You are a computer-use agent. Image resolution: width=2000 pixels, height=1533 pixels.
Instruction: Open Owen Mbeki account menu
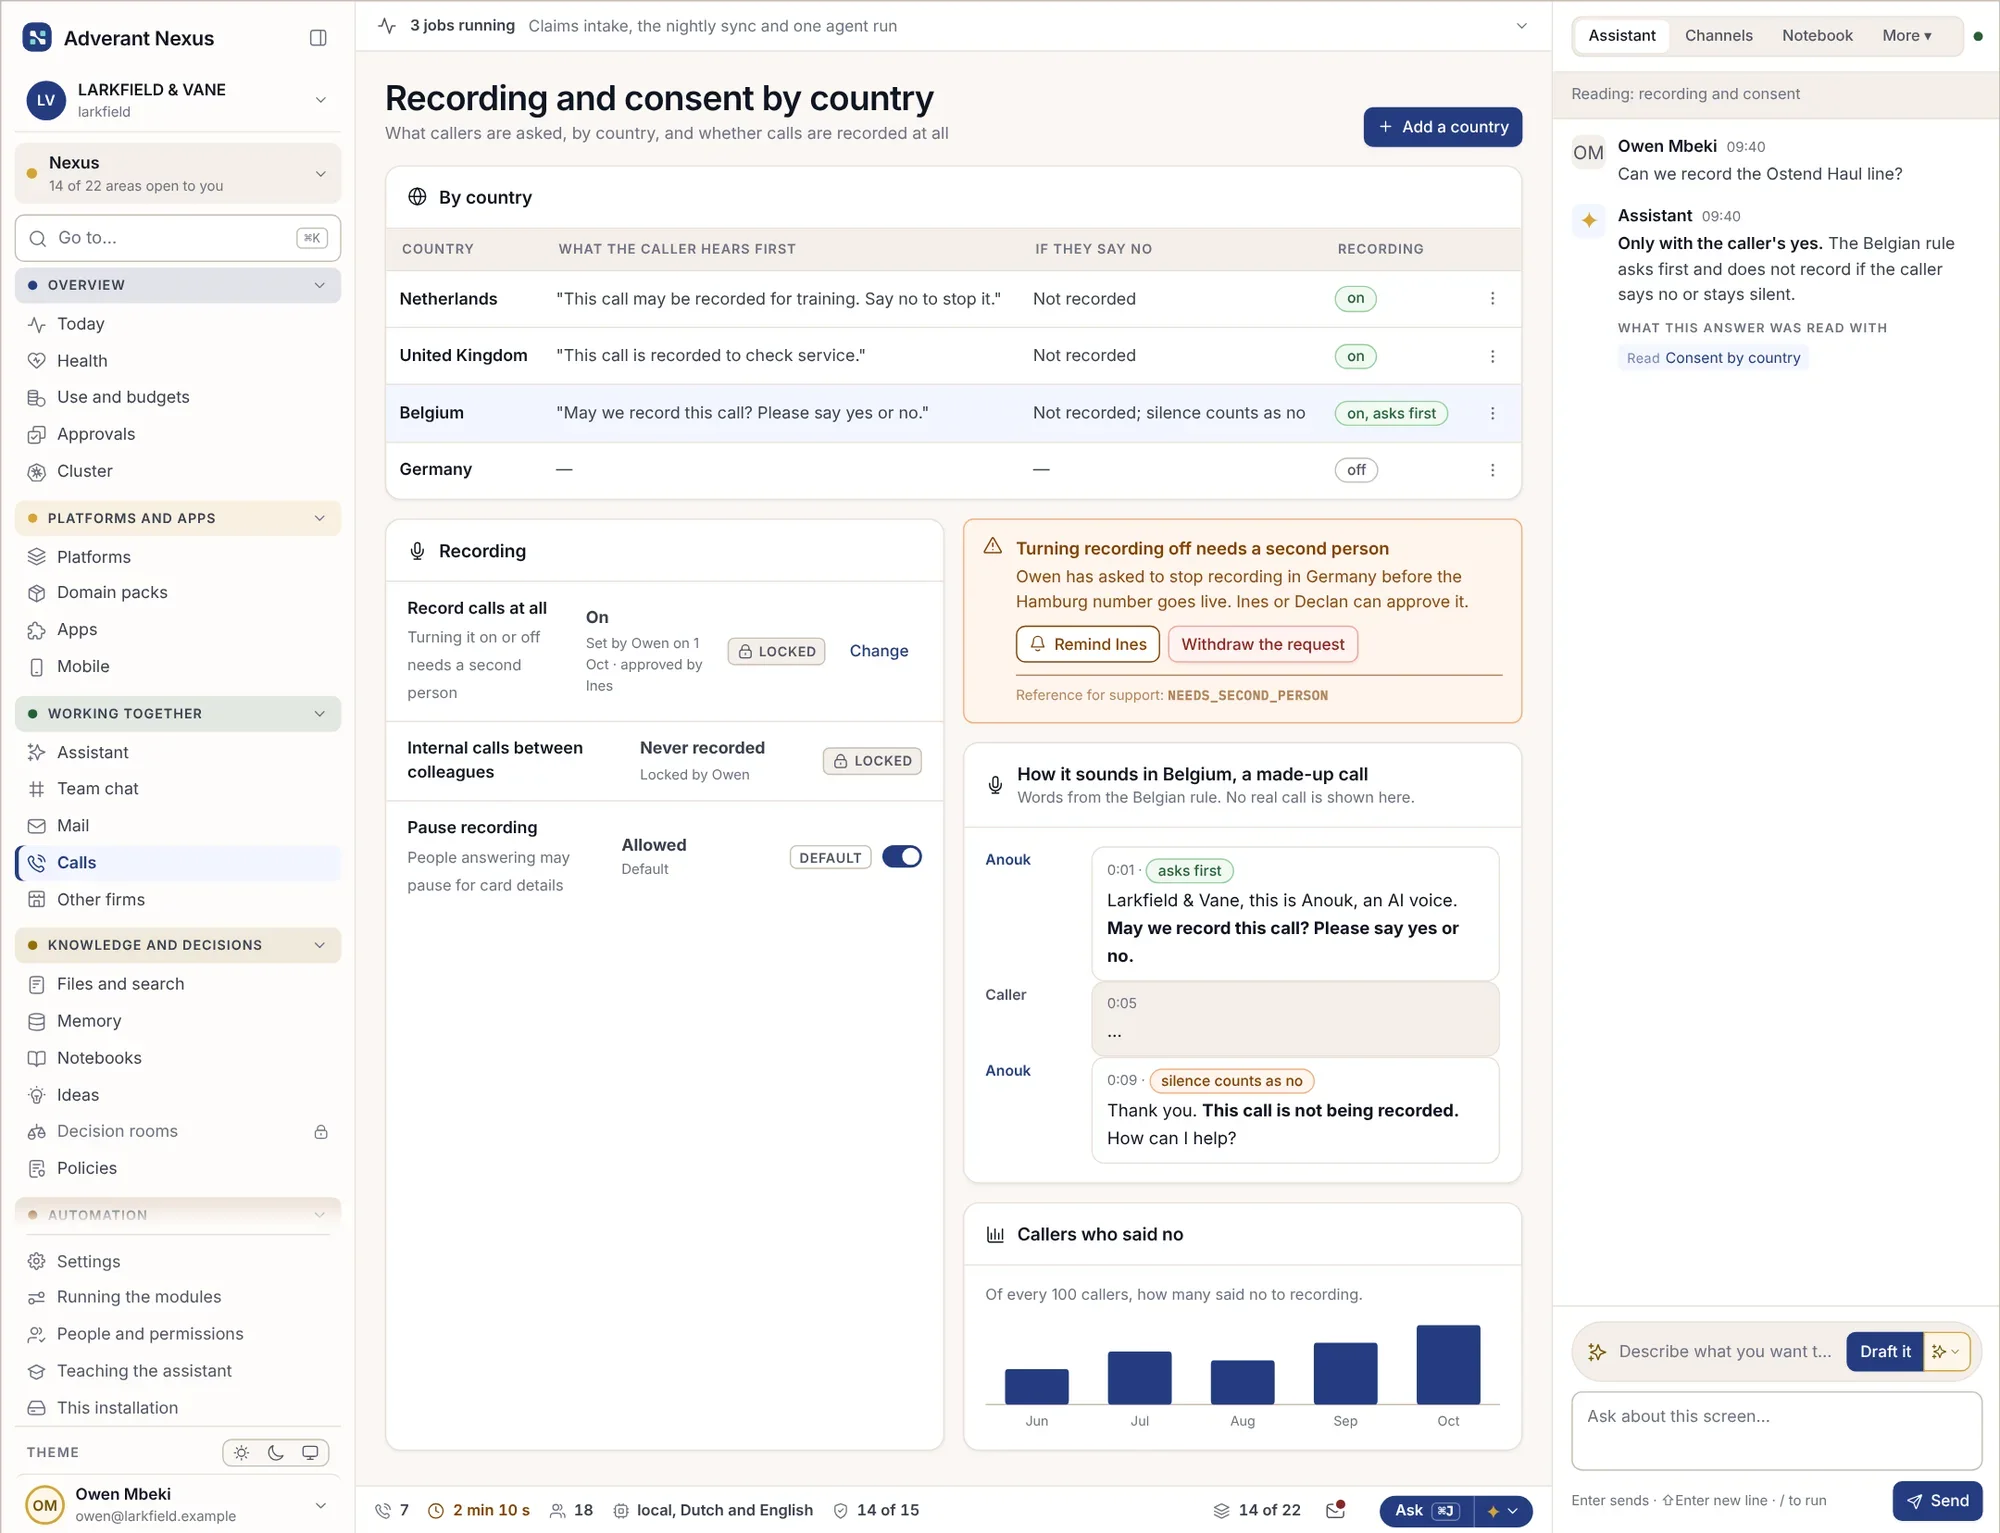click(178, 1505)
